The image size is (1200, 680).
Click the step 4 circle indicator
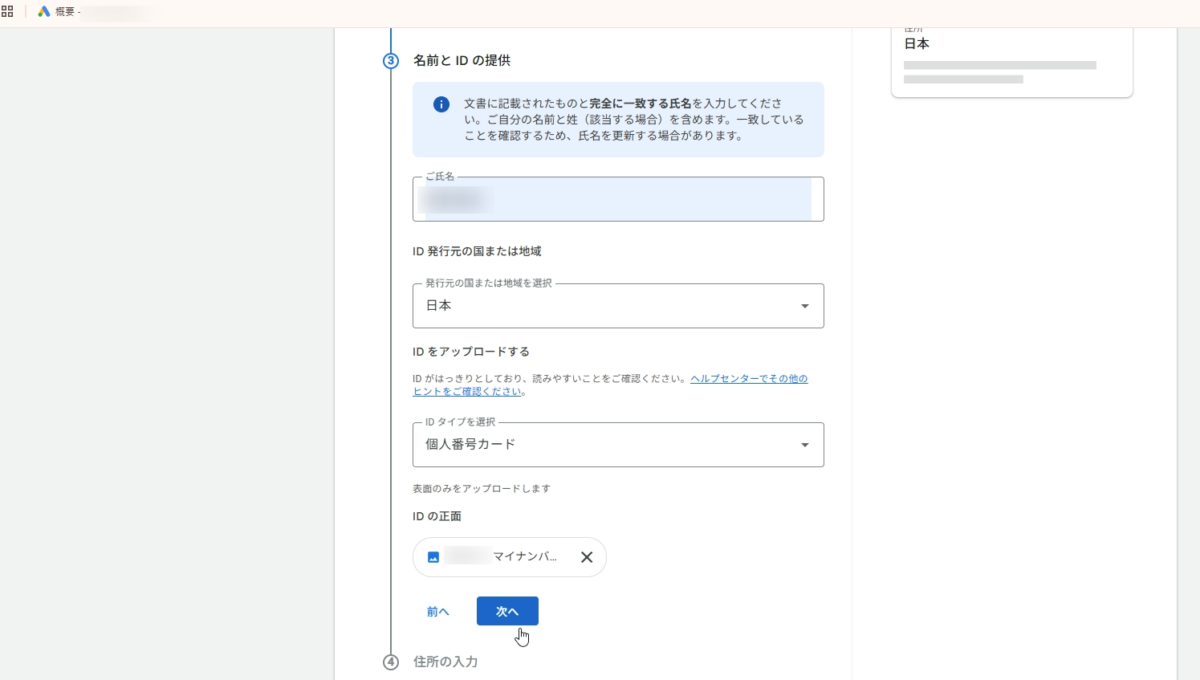(391, 662)
